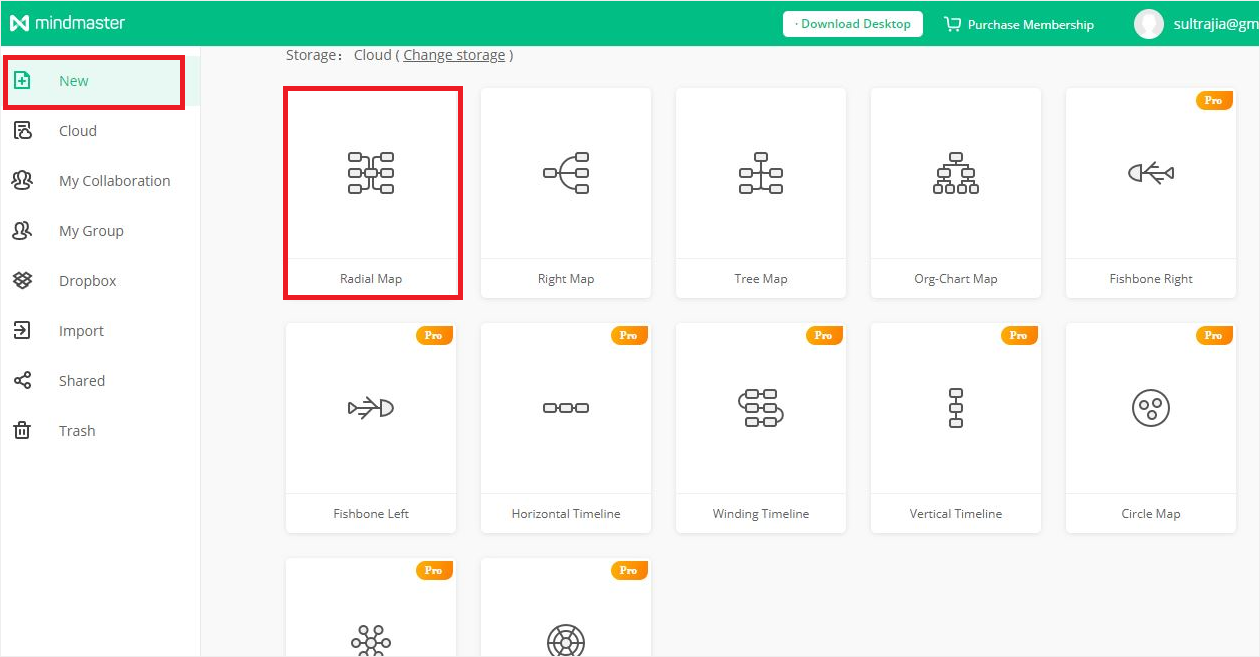Go to Cloud in the sidebar
Viewport: 1260px width, 657px height.
(77, 131)
